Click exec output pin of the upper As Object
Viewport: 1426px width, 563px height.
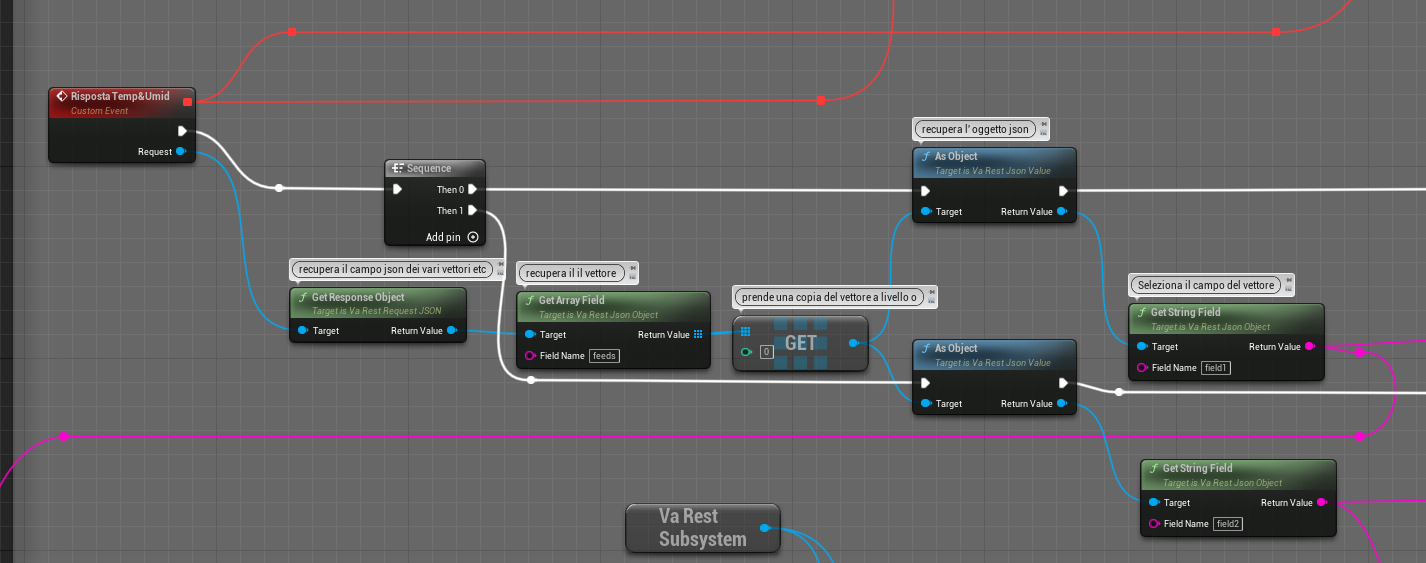1064,190
